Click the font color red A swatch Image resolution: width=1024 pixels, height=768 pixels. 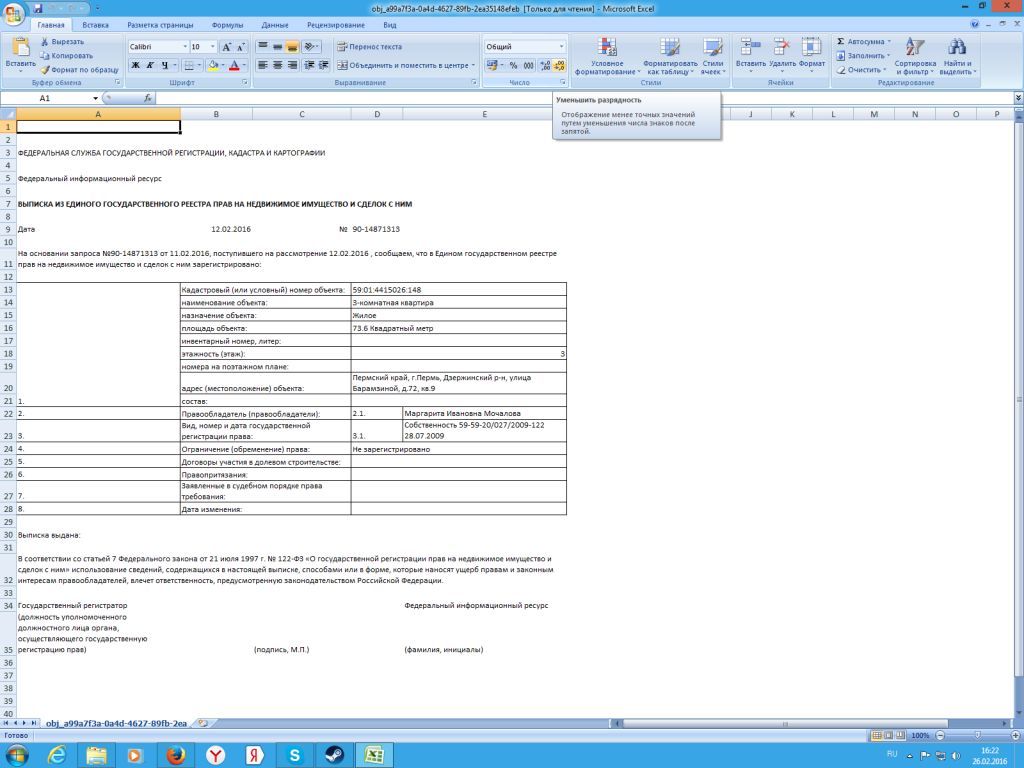pos(234,65)
